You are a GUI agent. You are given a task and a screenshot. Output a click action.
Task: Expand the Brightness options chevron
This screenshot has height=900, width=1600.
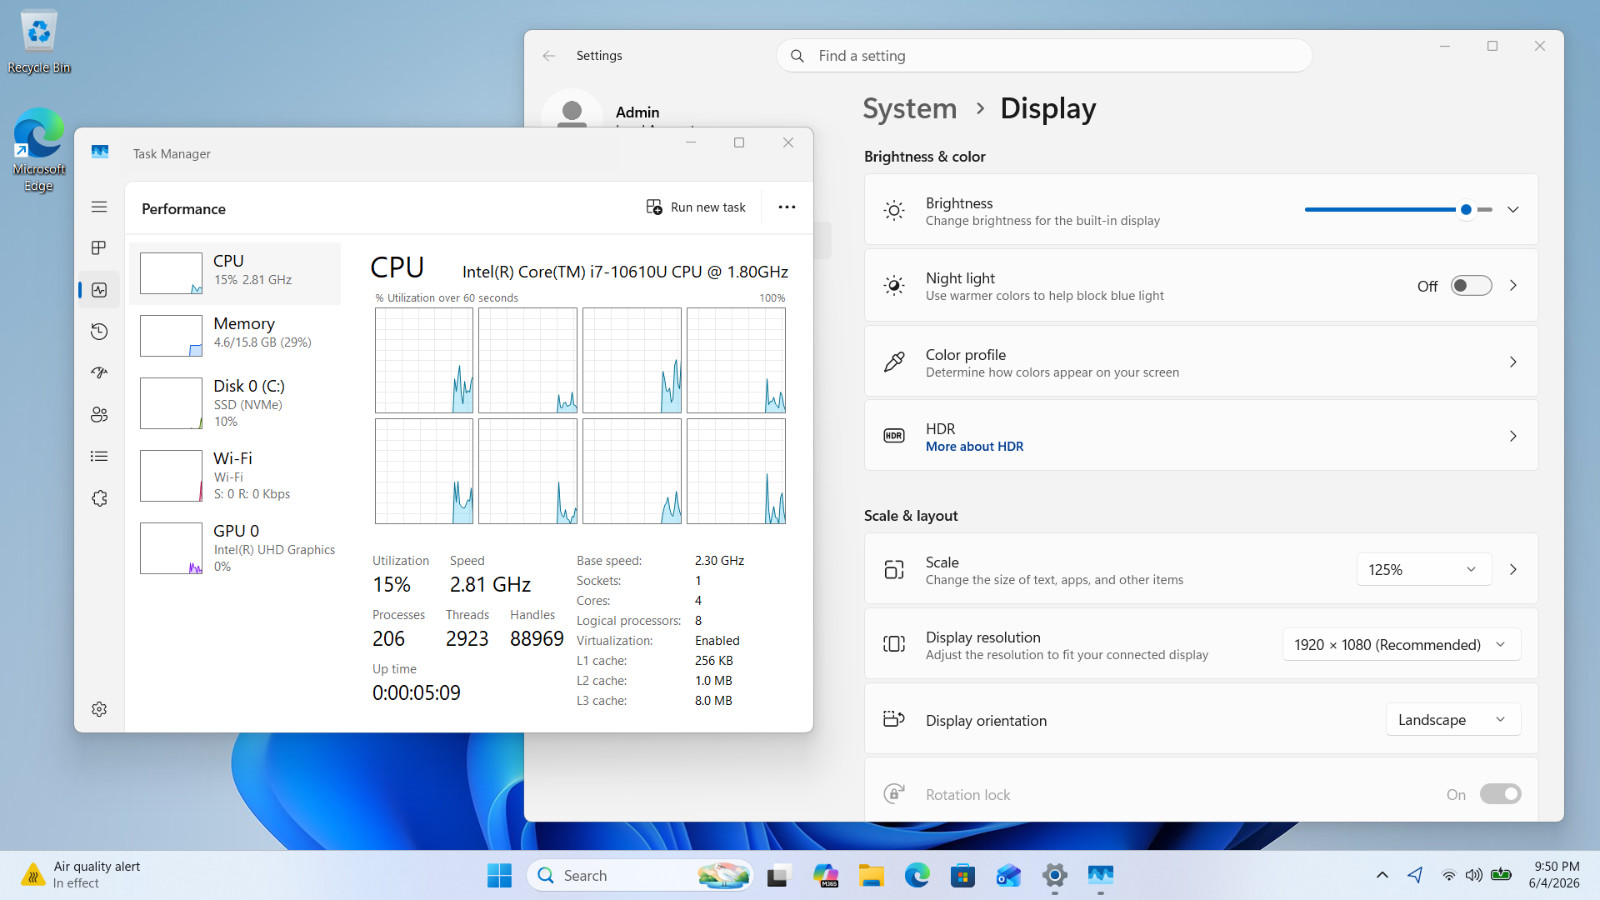pyautogui.click(x=1513, y=210)
